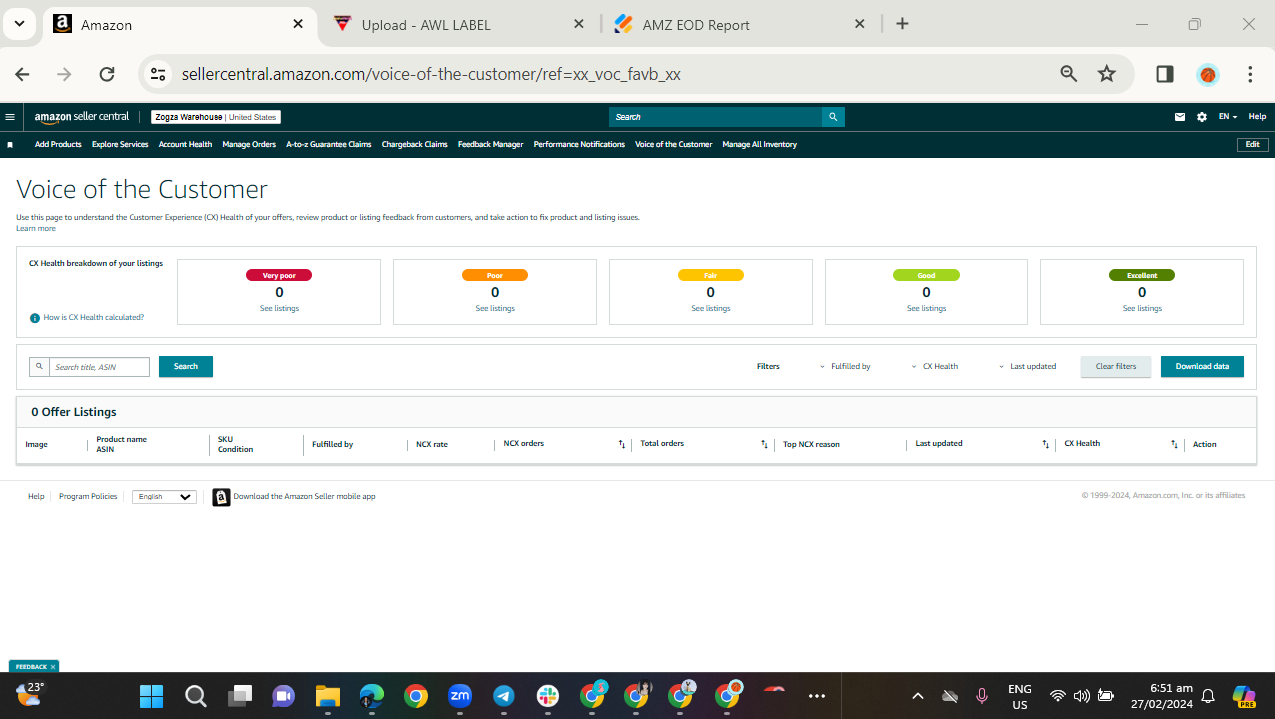This screenshot has width=1275, height=719.
Task: Toggle the Chrome side panel
Action: pos(1164,74)
